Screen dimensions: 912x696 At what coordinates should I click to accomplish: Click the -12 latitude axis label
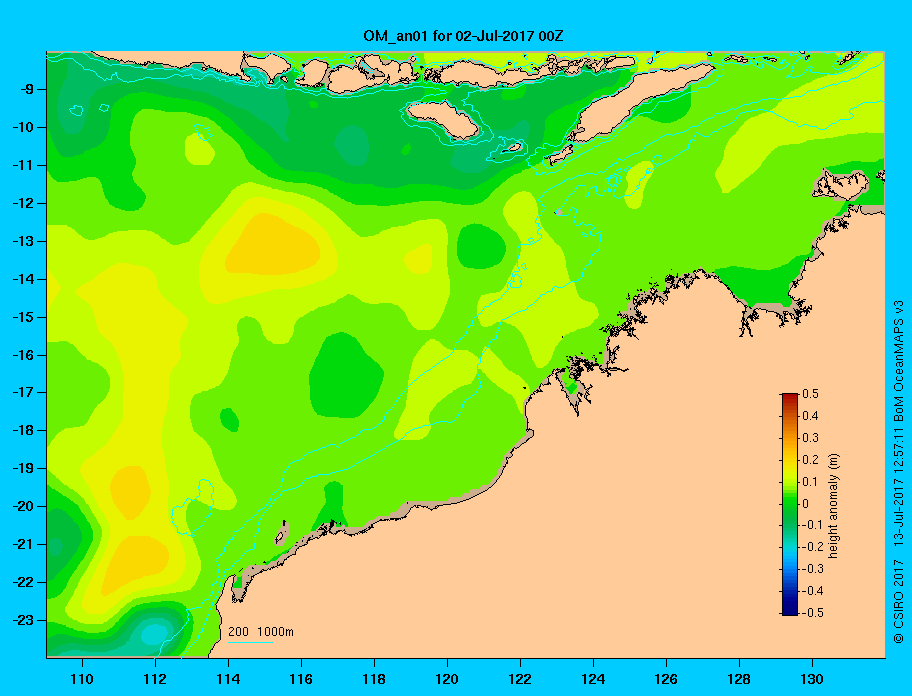23,203
